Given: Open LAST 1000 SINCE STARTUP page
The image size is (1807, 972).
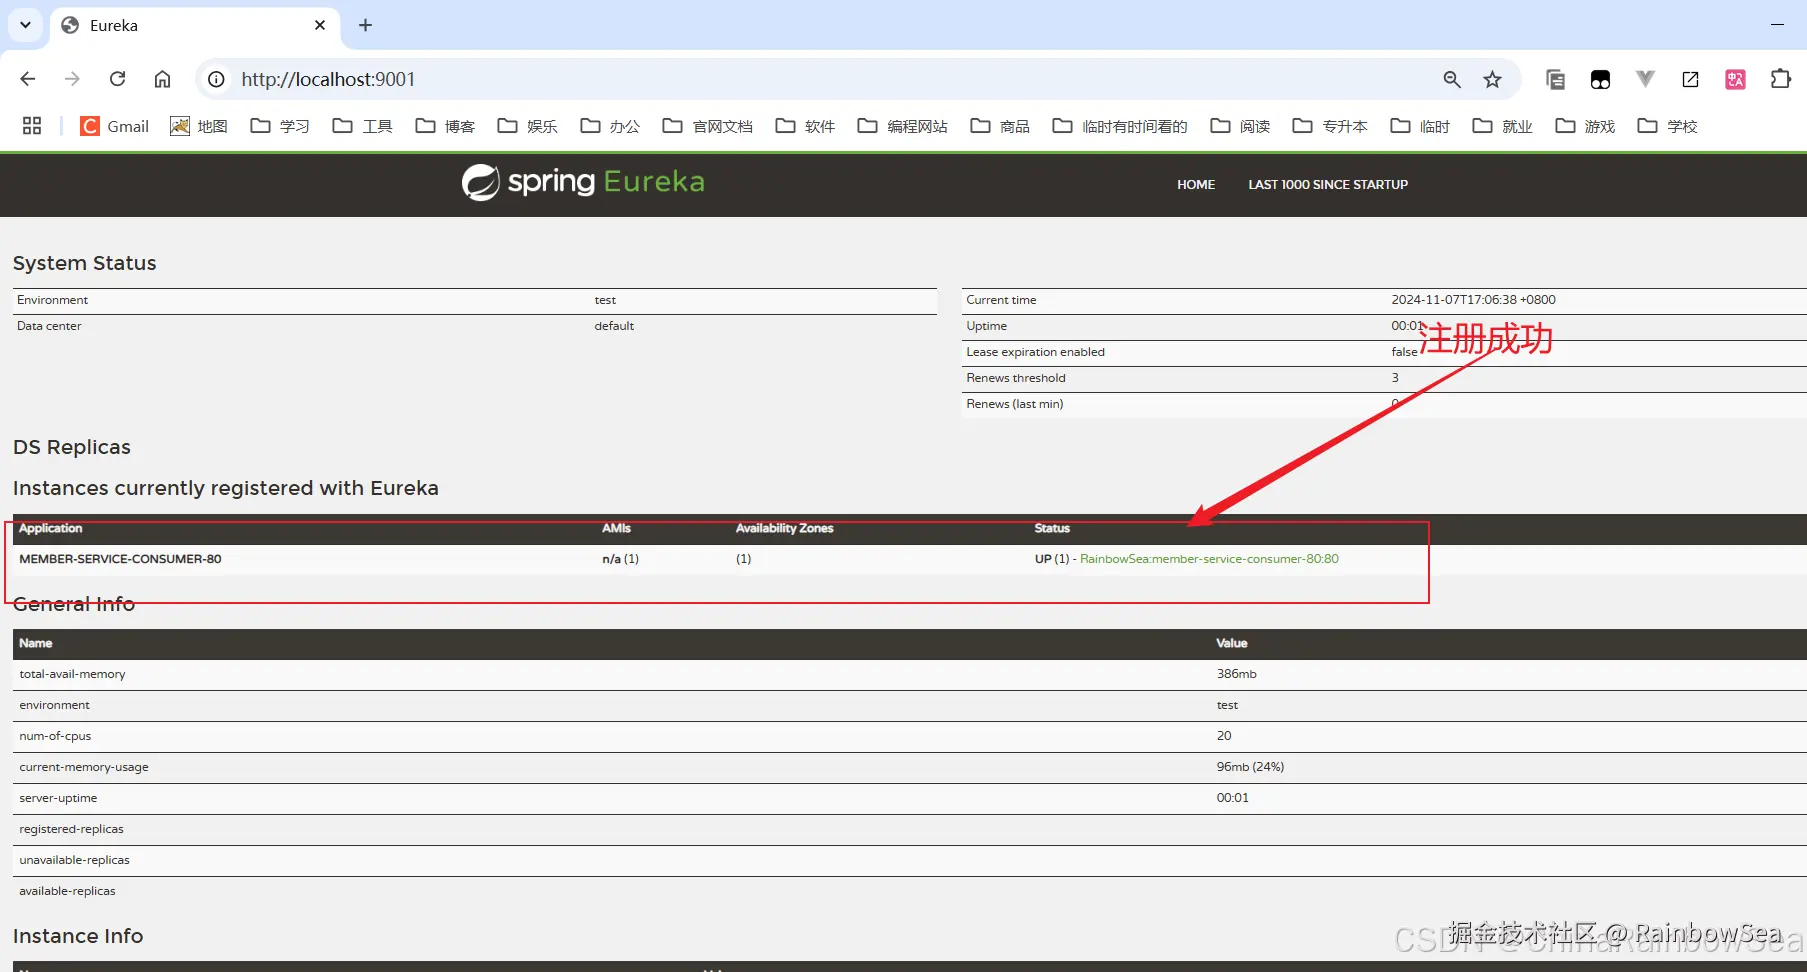Looking at the screenshot, I should click(x=1328, y=185).
